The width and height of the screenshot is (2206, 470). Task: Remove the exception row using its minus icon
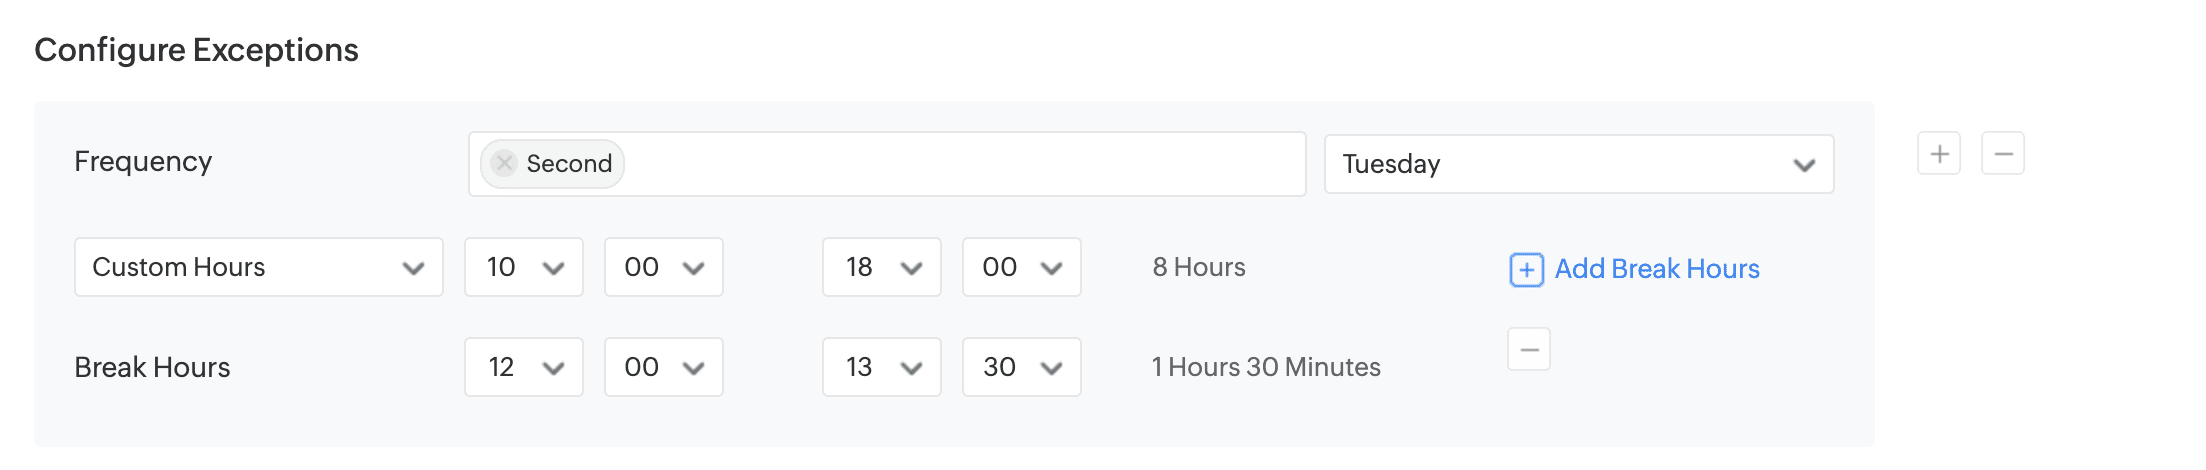(x=2002, y=154)
